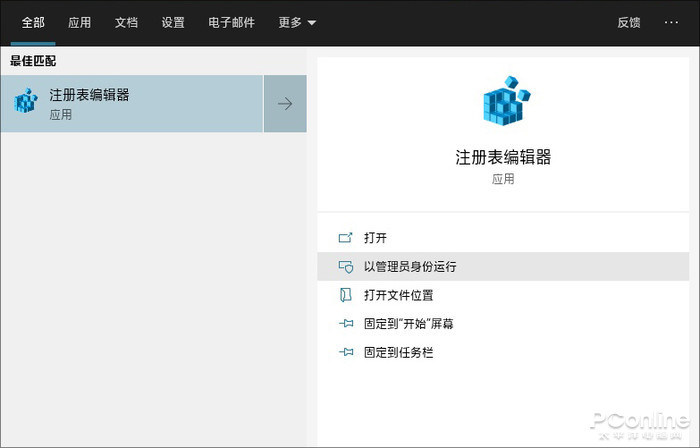Click the shield icon for run as administrator
Image resolution: width=700 pixels, height=448 pixels.
[346, 267]
